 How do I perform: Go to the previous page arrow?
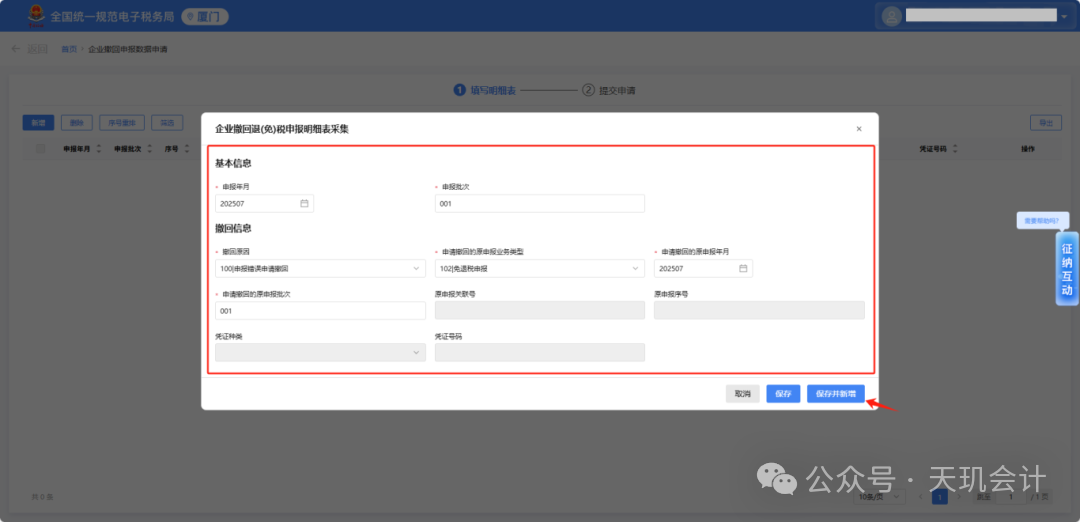(920, 497)
